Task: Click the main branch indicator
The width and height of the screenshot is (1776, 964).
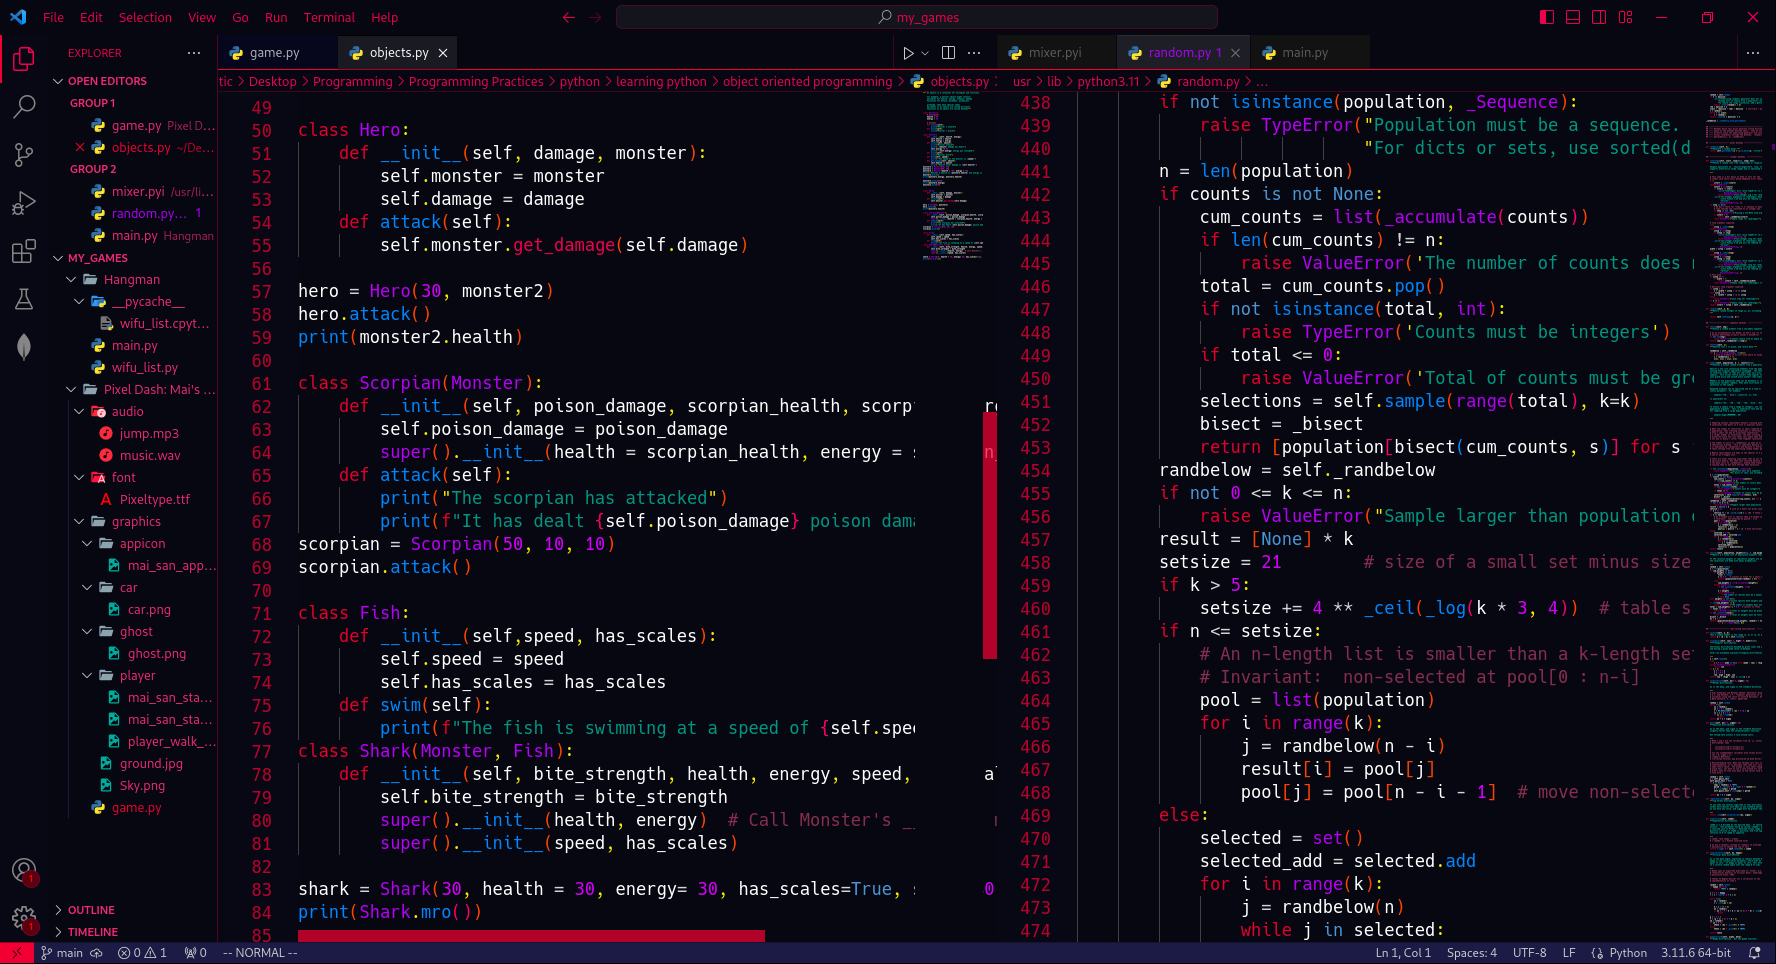Action: pyautogui.click(x=62, y=953)
